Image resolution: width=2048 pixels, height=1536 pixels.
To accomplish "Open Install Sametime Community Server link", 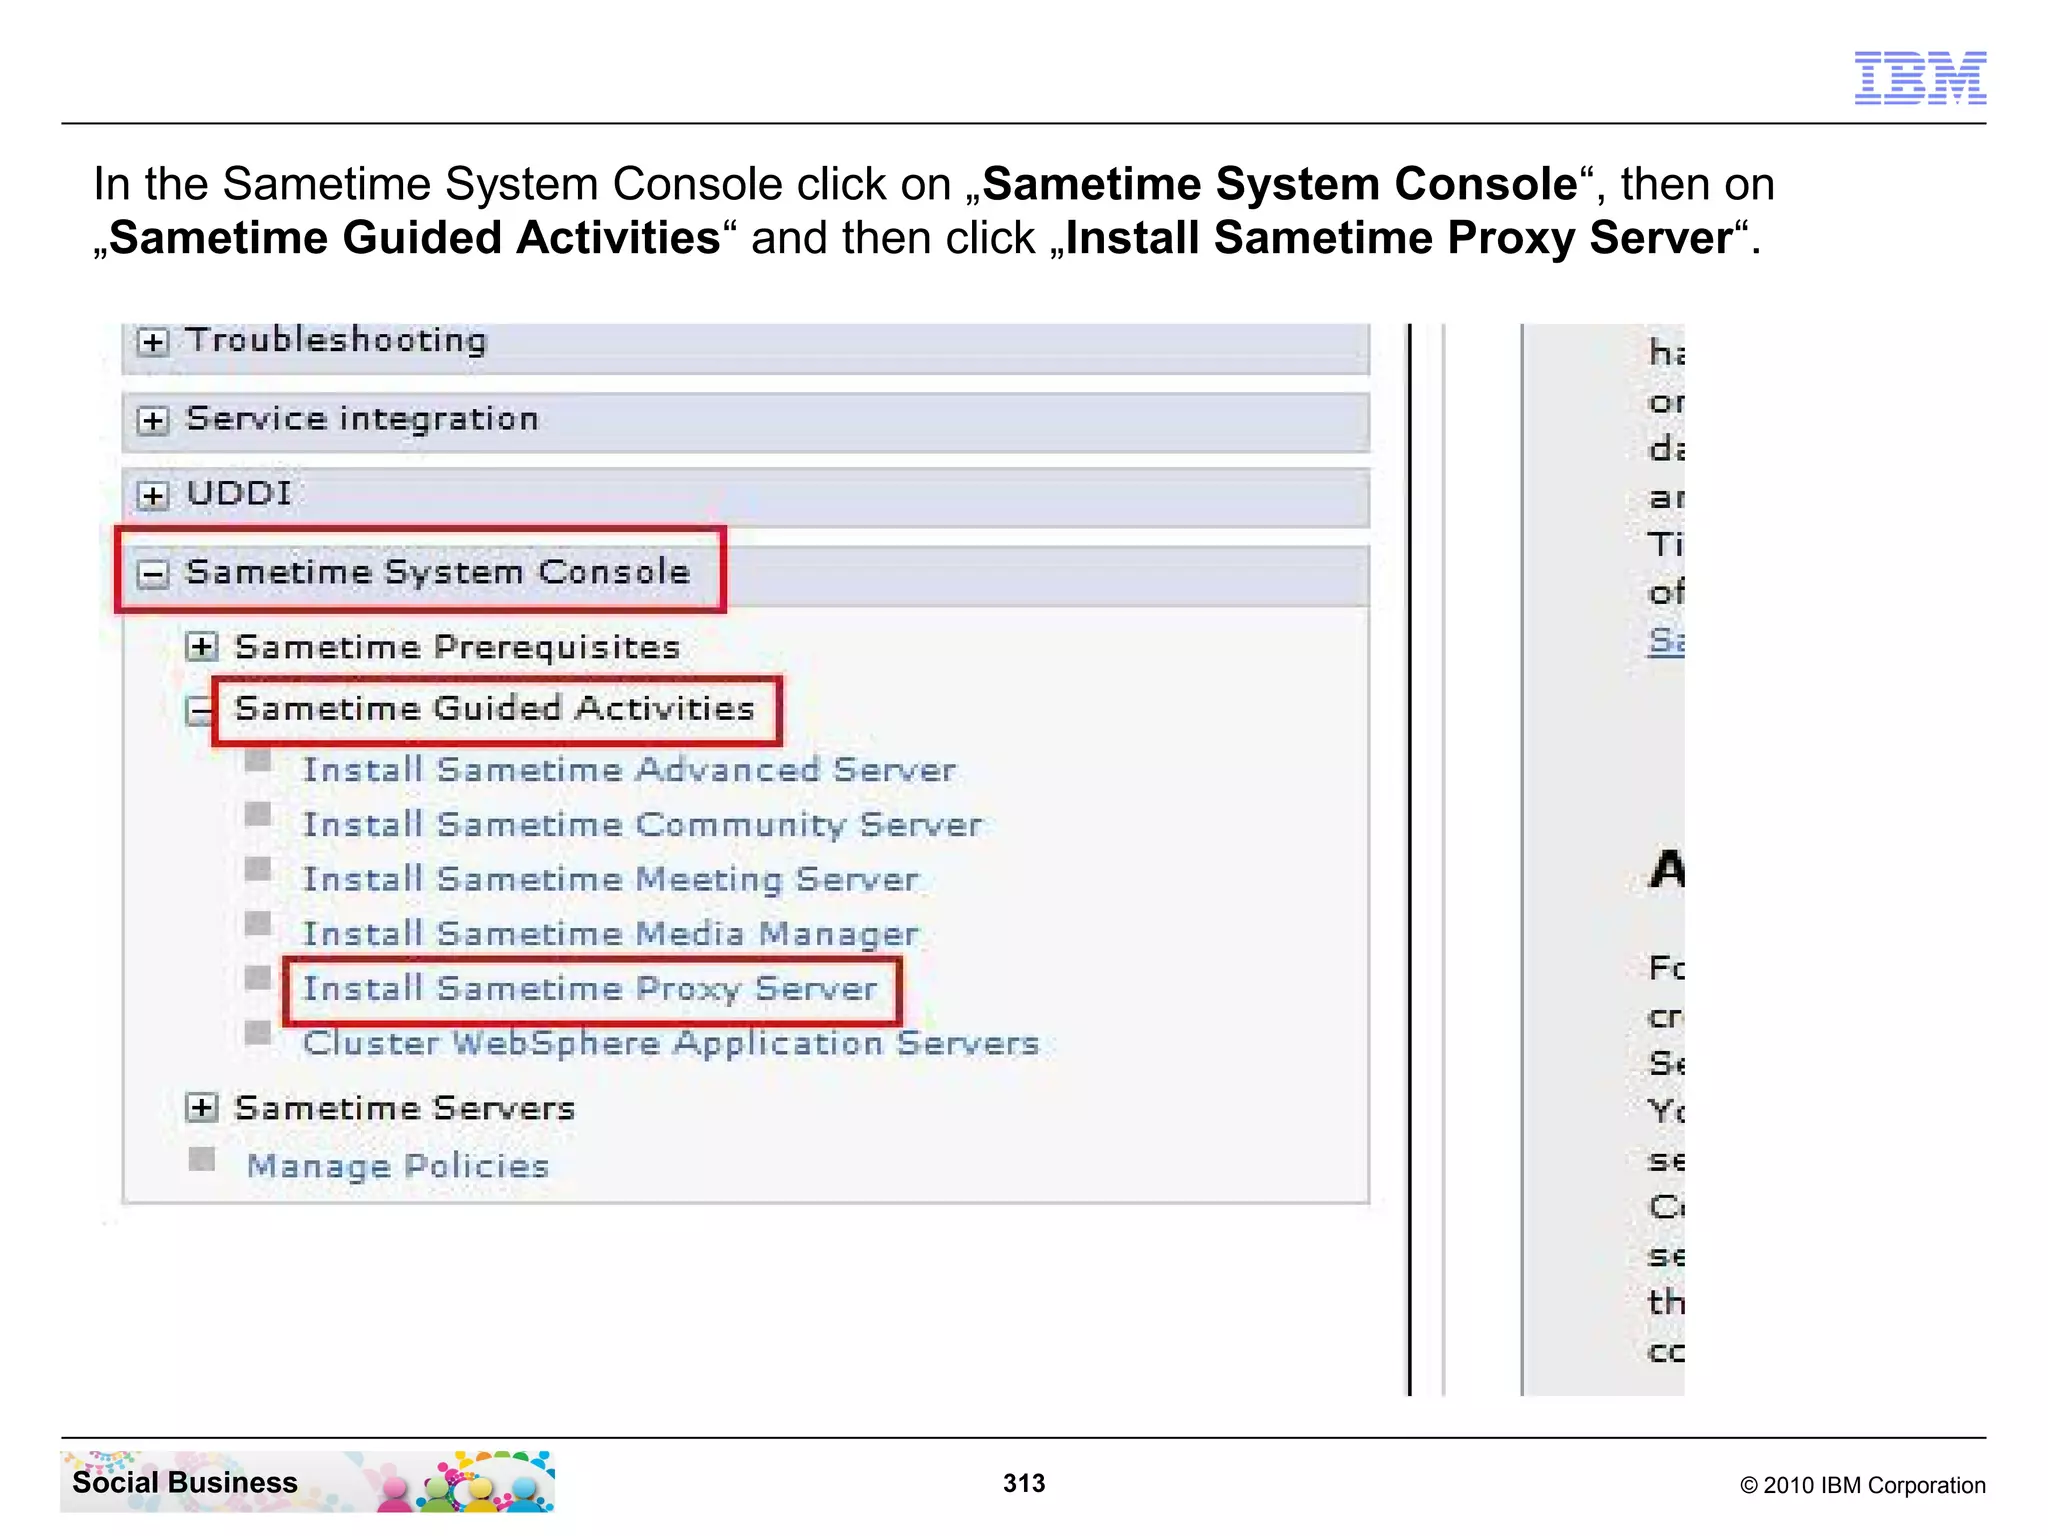I will point(642,825).
